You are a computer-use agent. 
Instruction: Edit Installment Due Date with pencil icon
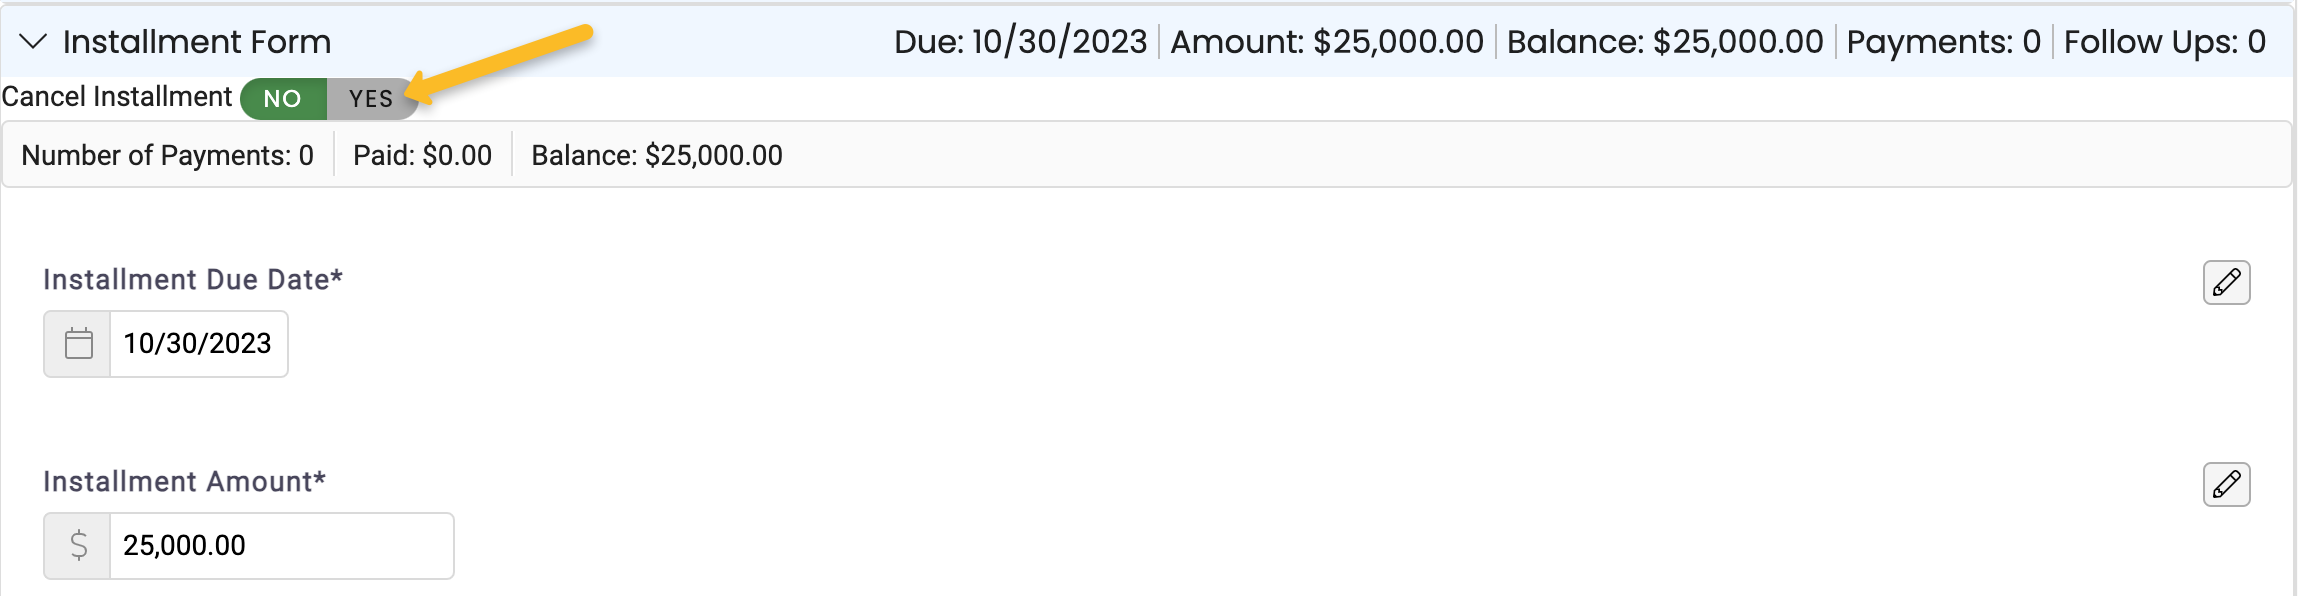pos(2226,283)
